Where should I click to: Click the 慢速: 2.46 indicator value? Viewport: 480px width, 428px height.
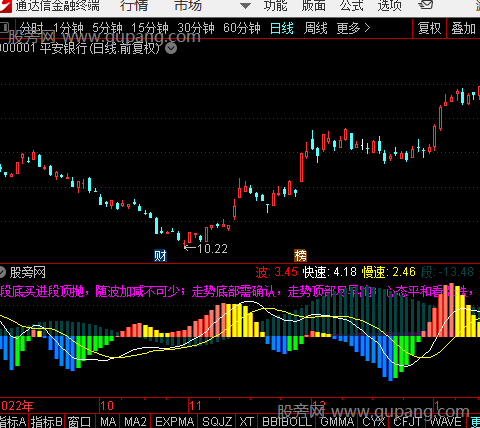(x=389, y=272)
